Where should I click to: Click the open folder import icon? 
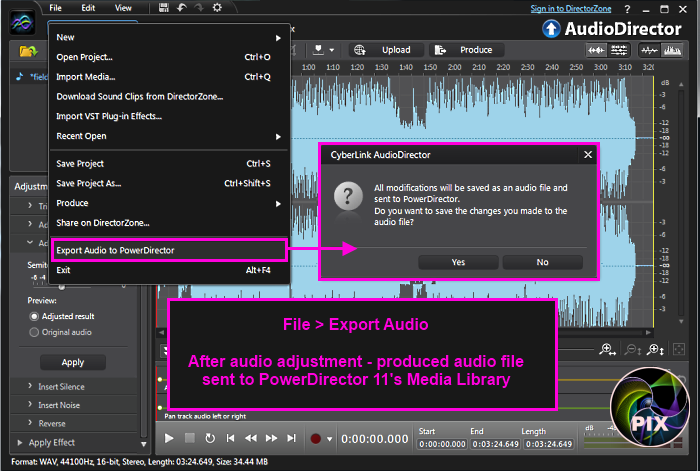[x=28, y=51]
